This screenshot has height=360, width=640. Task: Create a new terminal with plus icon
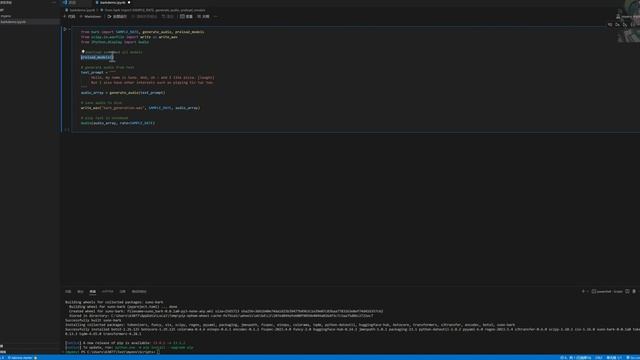pyautogui.click(x=583, y=291)
